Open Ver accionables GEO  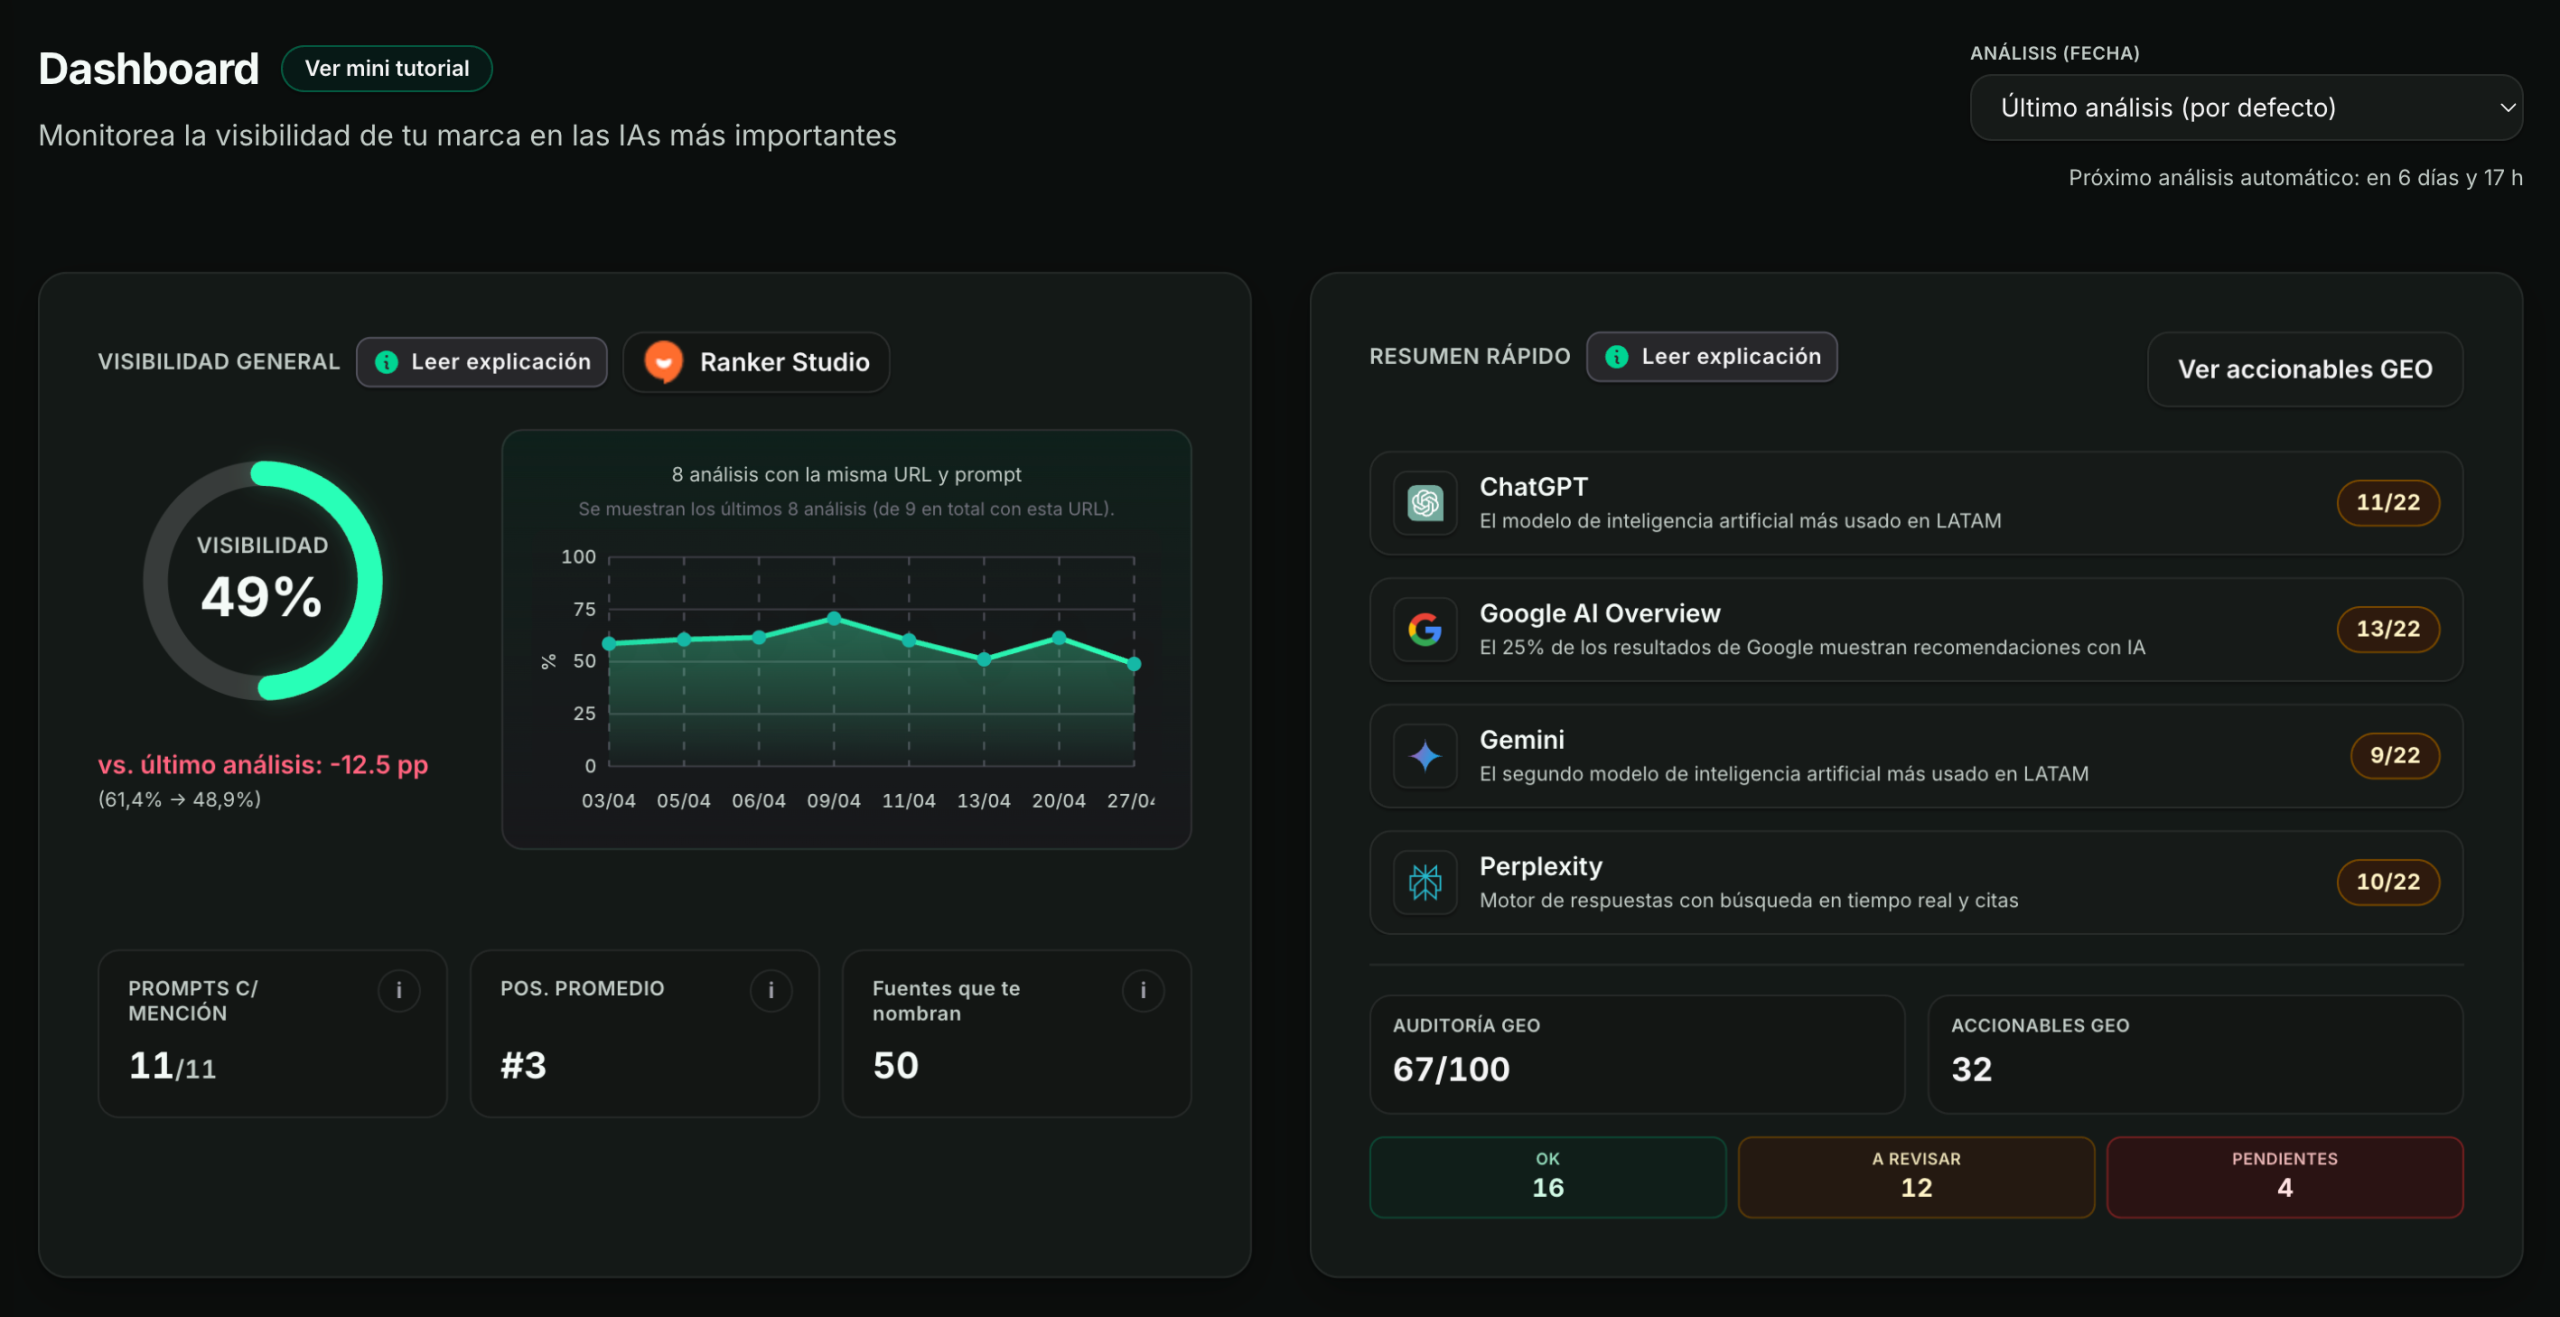tap(2304, 369)
